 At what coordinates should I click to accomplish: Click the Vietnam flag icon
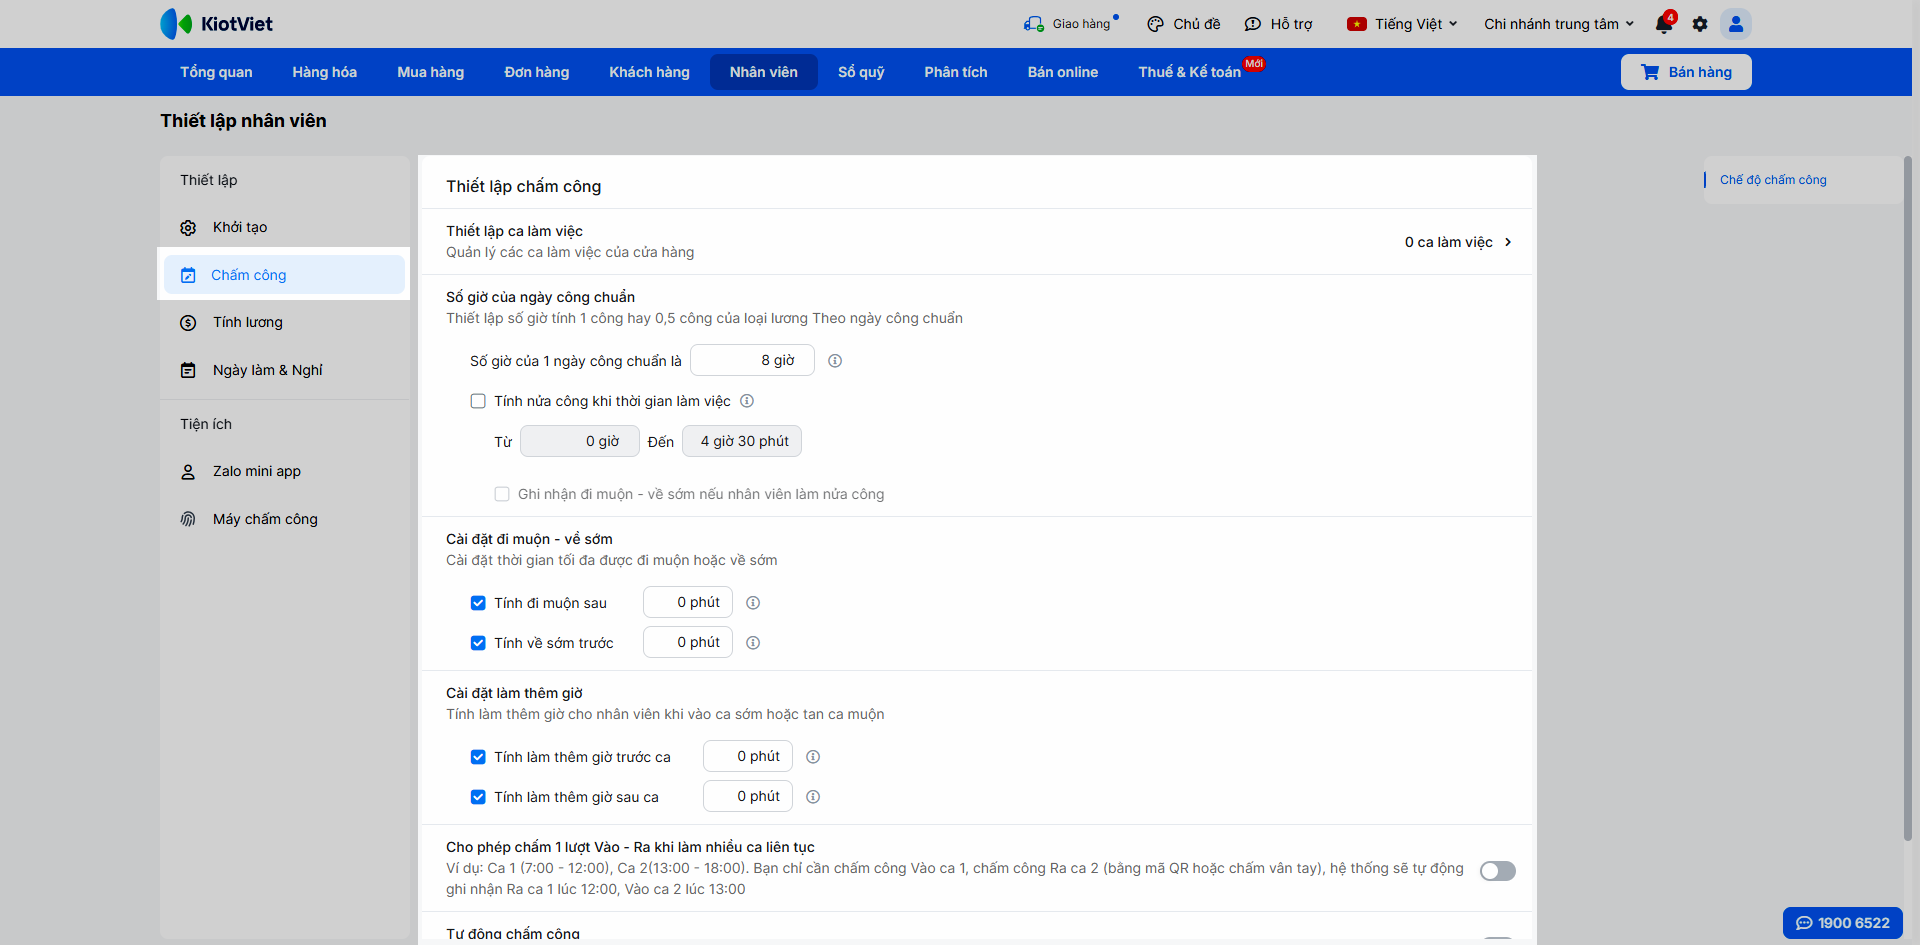coord(1357,24)
